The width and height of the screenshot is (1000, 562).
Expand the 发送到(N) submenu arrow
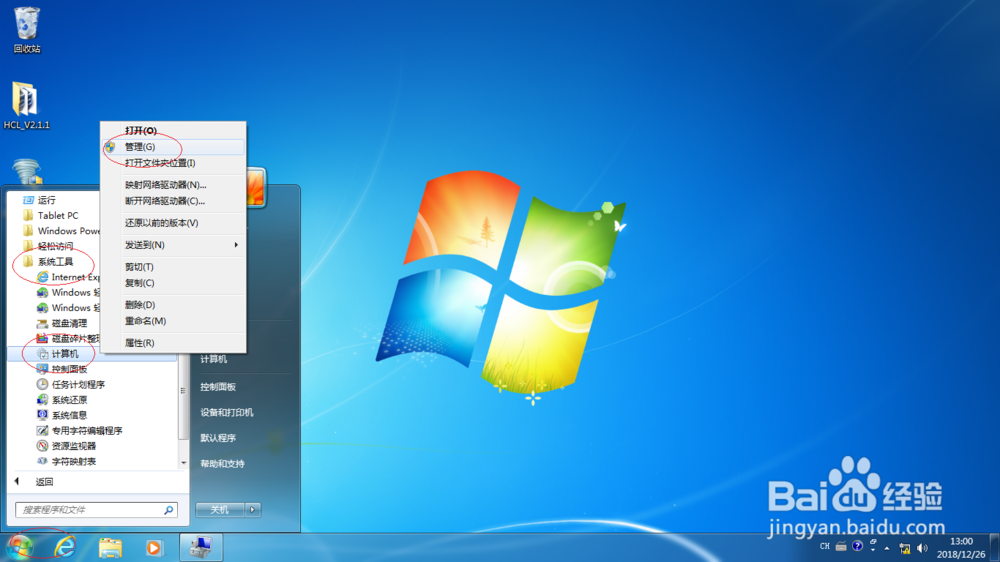click(236, 245)
